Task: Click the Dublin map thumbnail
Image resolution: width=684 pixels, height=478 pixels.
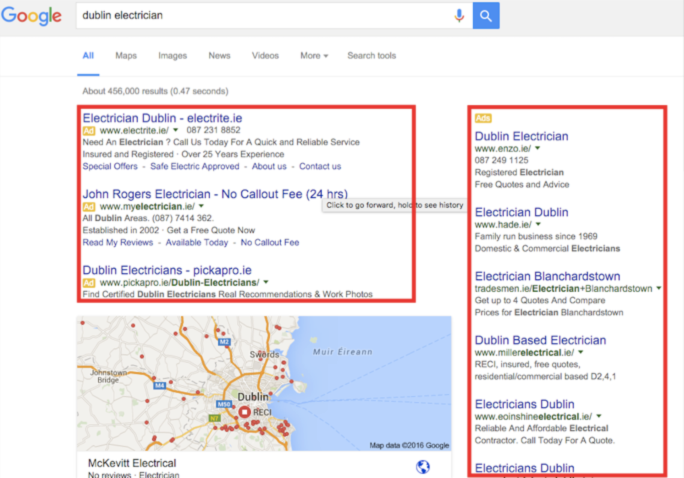Action: pyautogui.click(x=264, y=383)
